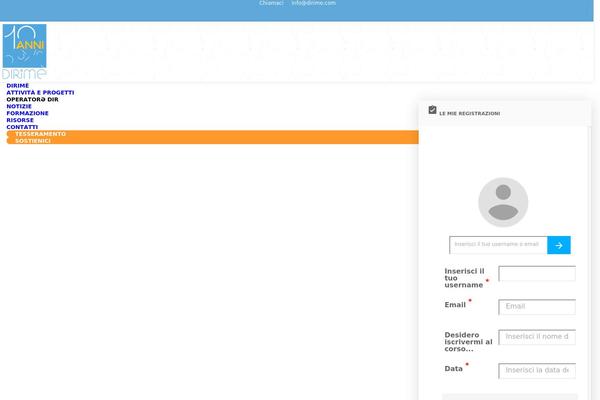The width and height of the screenshot is (600, 400).
Task: Click the Le Mie Registrazioni heading
Action: coord(470,114)
